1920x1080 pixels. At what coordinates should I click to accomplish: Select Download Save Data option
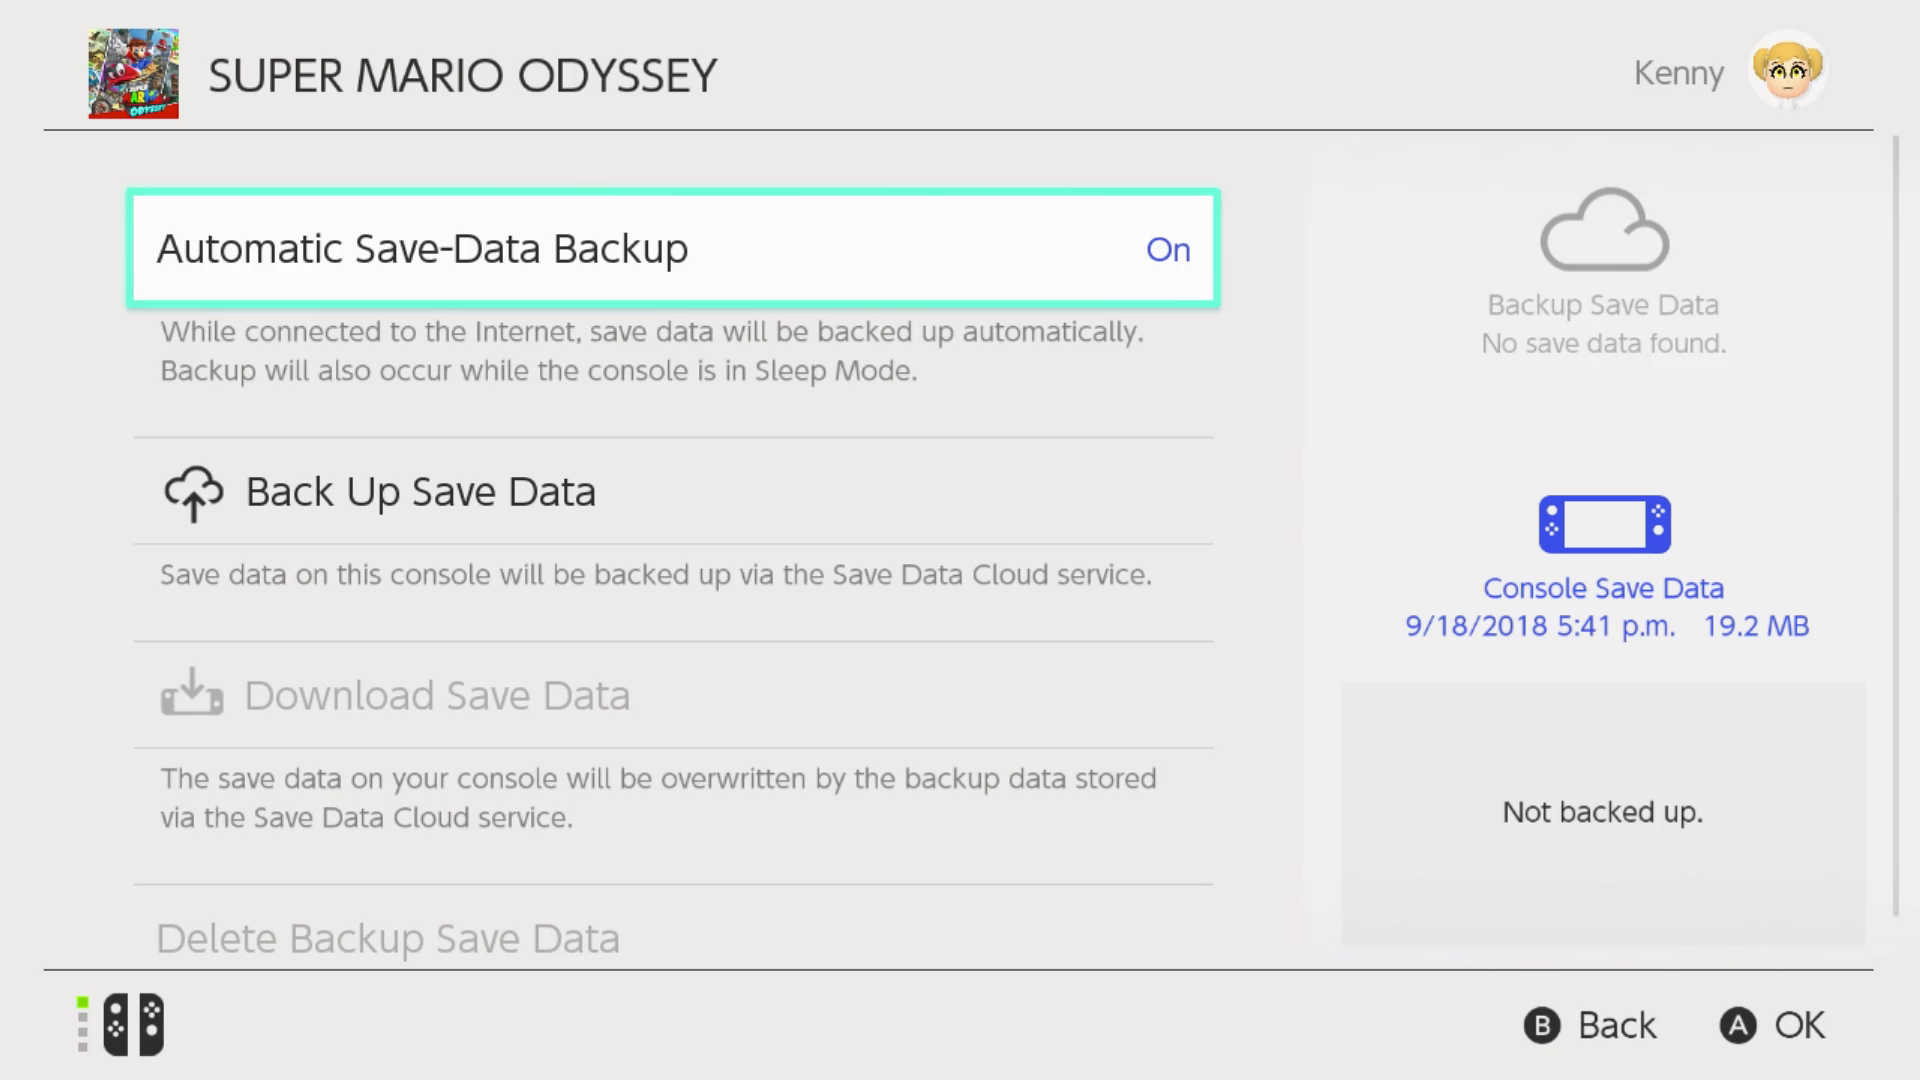(x=673, y=695)
